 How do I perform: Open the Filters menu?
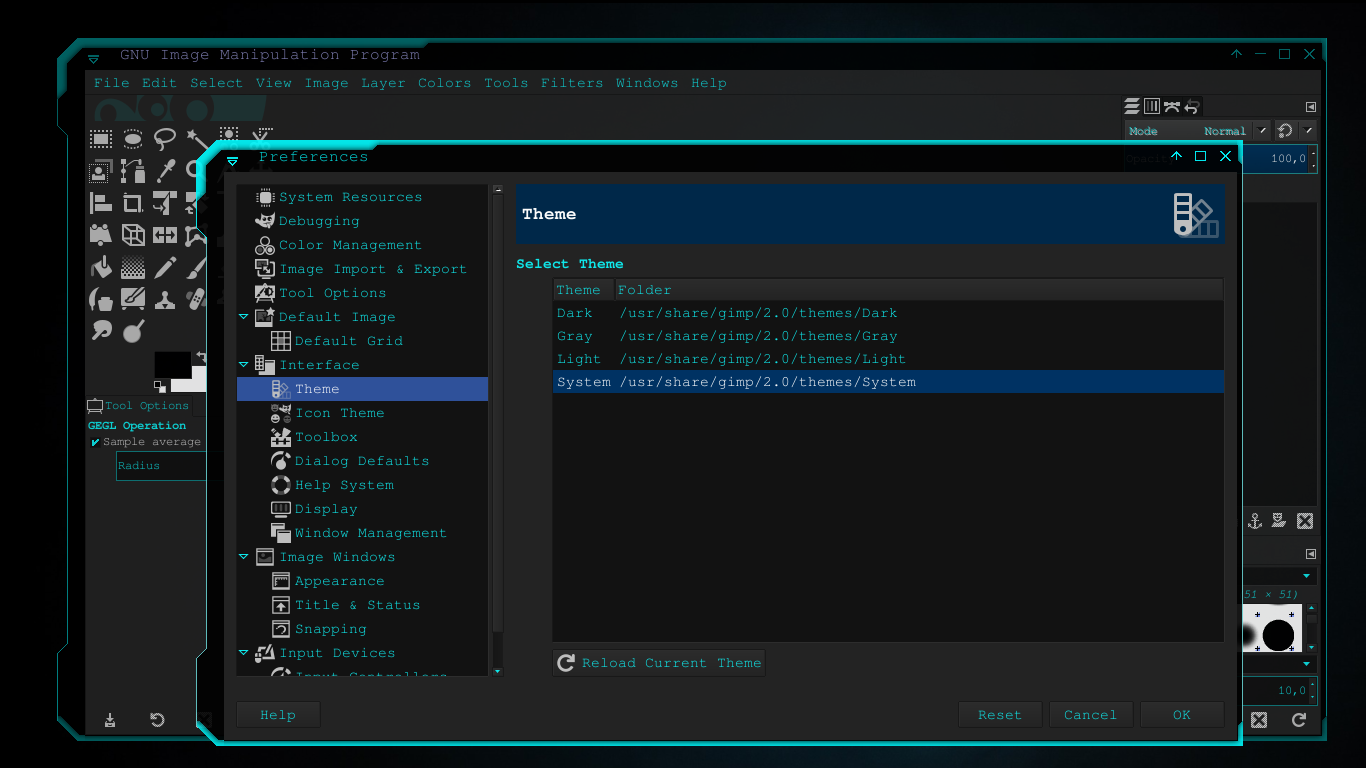572,83
